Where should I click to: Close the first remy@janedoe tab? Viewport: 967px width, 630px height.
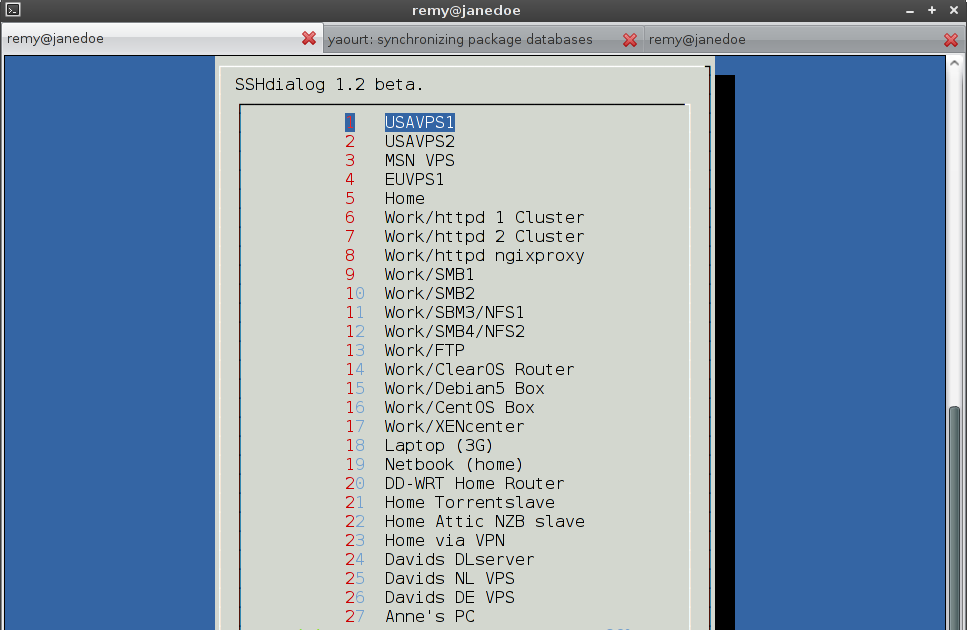tap(309, 38)
